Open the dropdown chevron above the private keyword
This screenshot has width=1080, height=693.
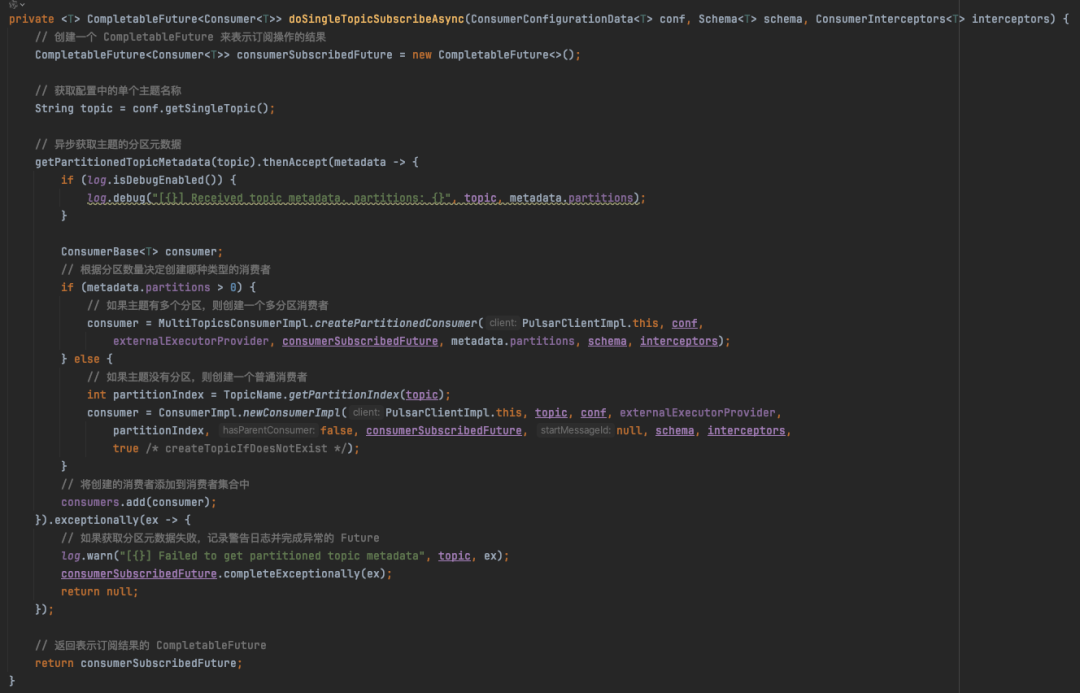pyautogui.click(x=22, y=5)
